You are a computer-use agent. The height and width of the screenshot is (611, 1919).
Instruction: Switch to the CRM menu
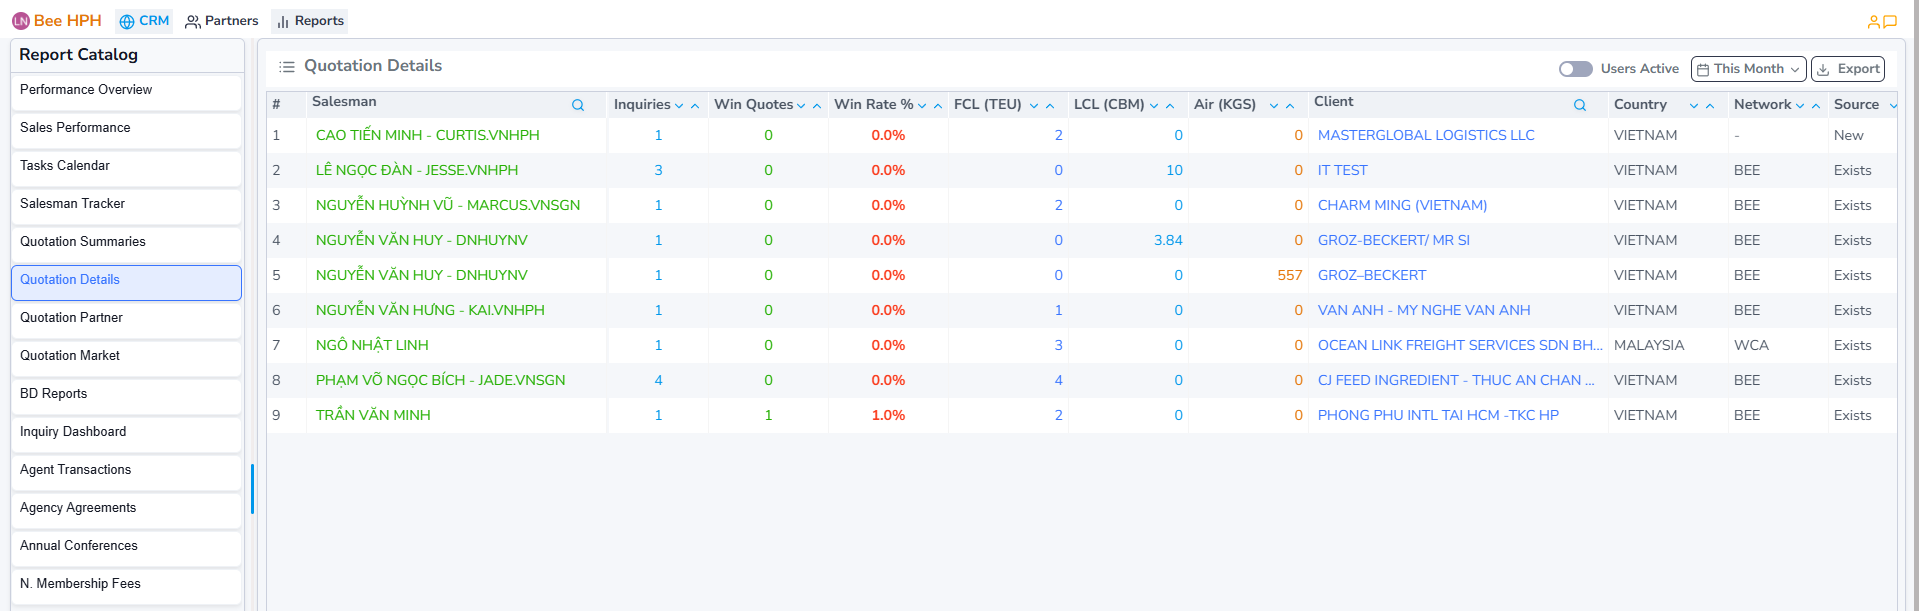[144, 21]
